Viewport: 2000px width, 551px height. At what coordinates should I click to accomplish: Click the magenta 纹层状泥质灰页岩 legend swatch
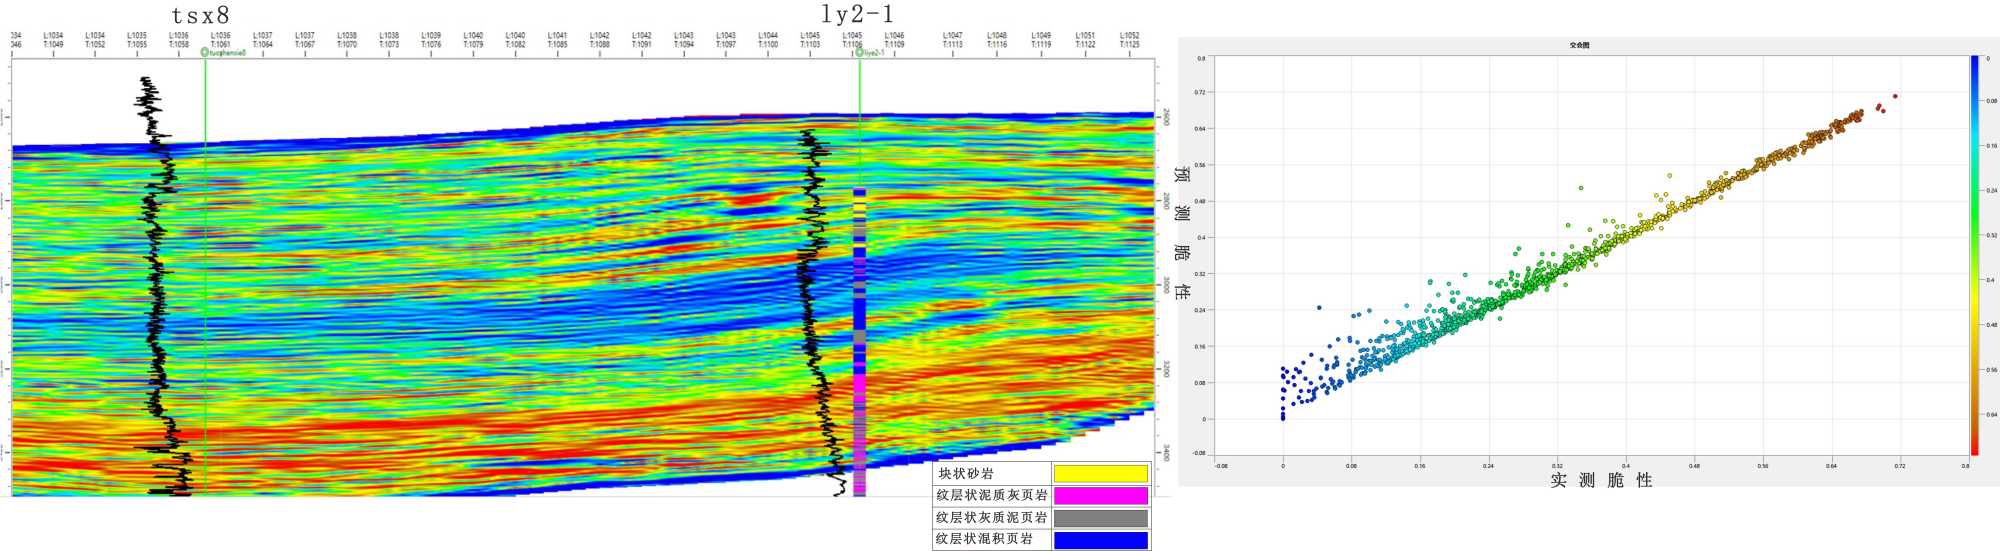(1100, 496)
